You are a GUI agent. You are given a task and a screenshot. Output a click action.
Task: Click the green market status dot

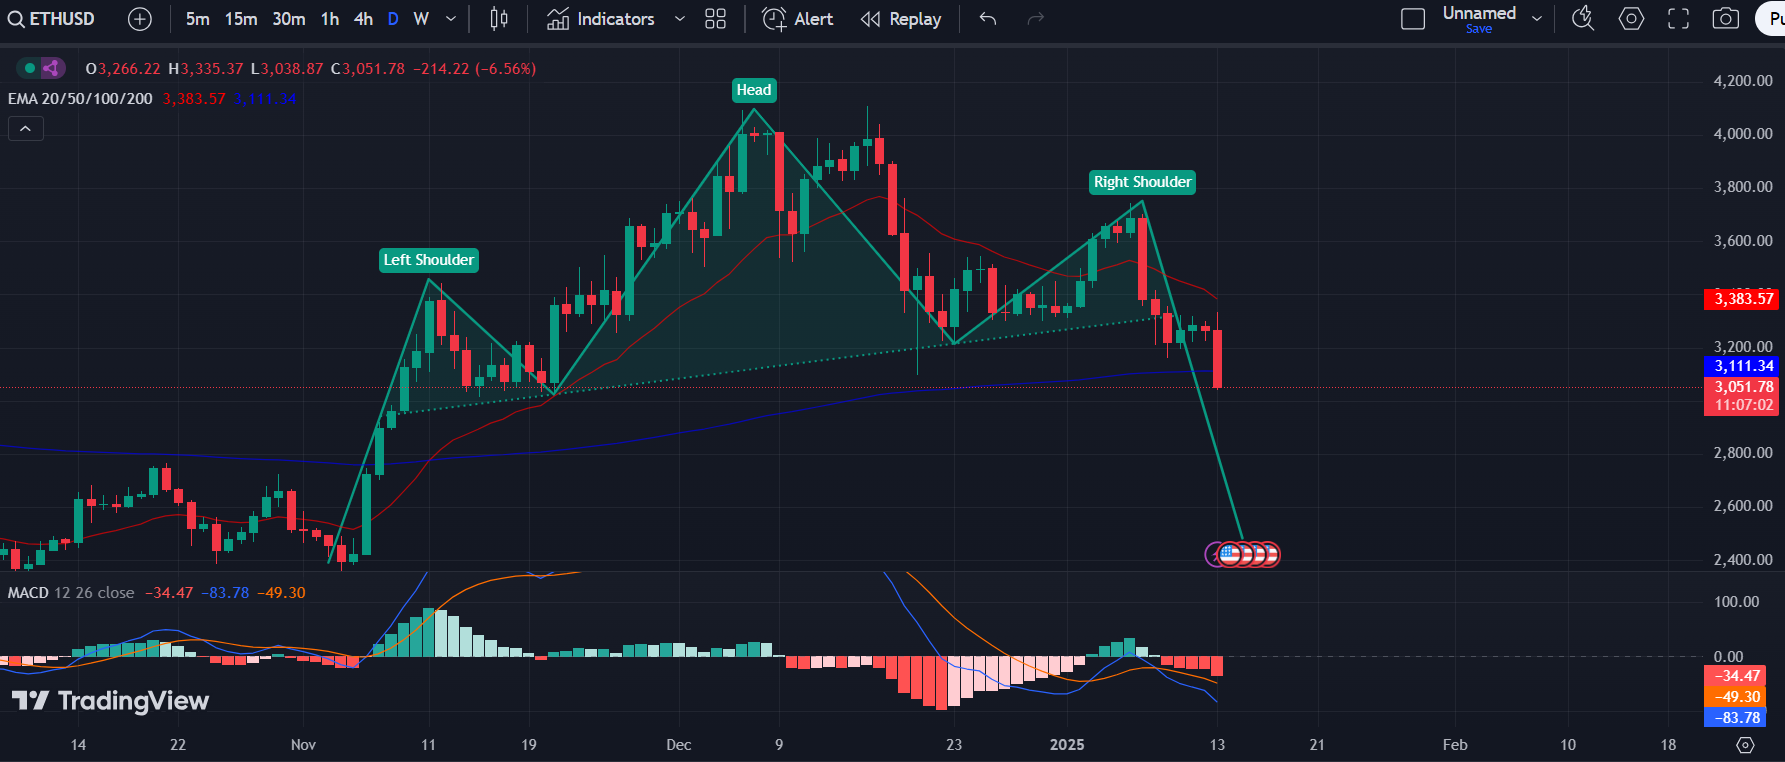(30, 68)
